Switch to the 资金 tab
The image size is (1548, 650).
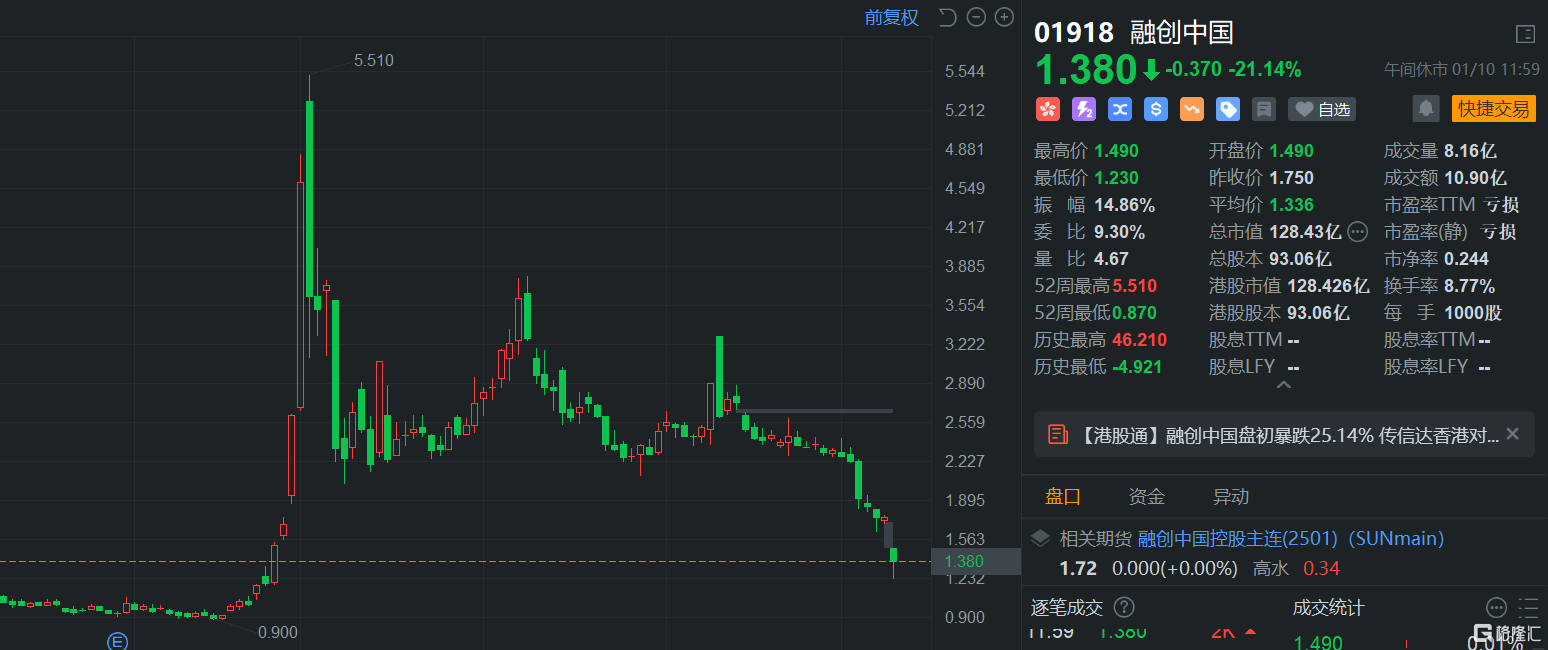click(x=1147, y=496)
